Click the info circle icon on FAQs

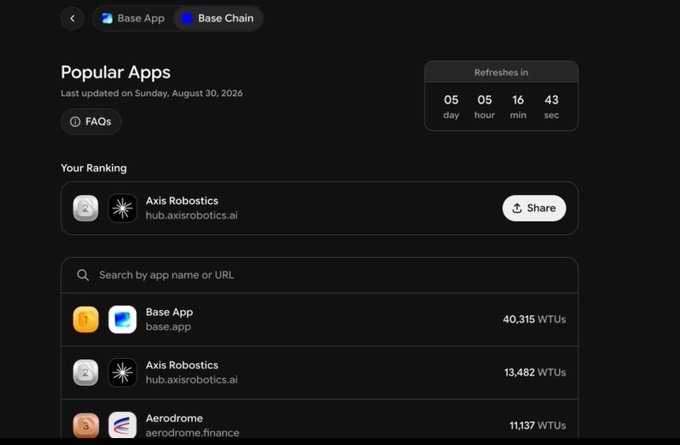point(75,121)
